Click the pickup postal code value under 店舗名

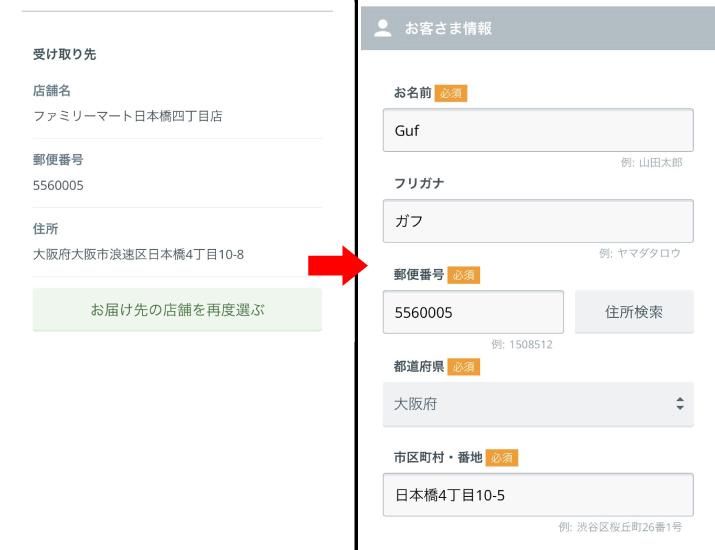click(x=58, y=185)
